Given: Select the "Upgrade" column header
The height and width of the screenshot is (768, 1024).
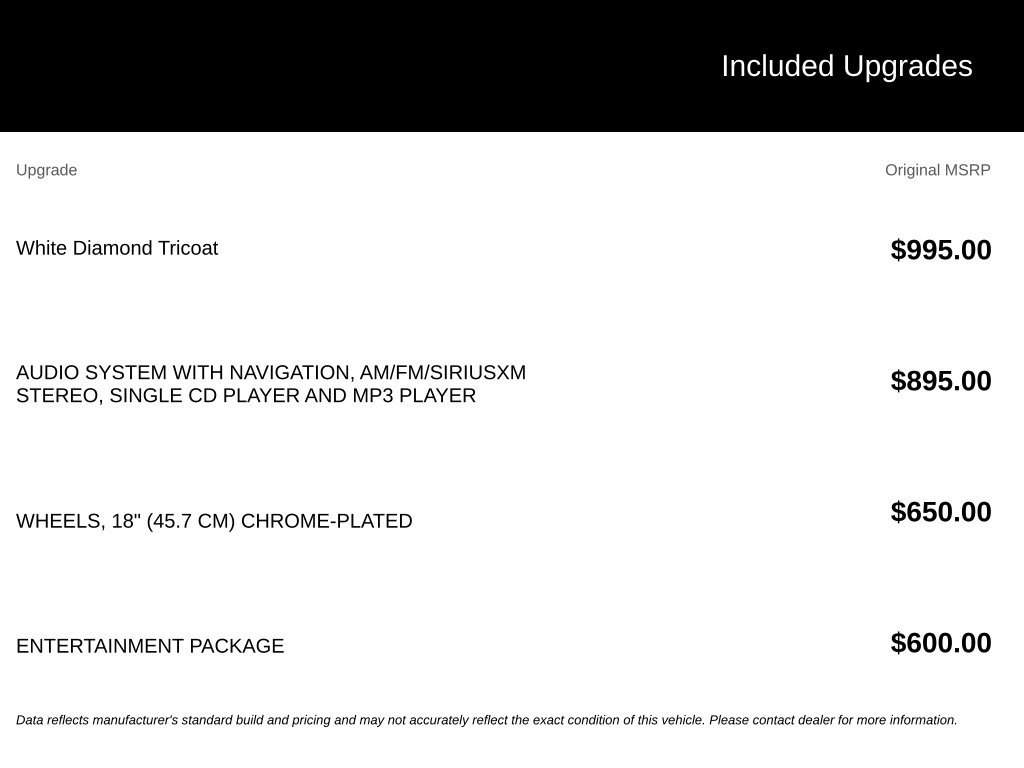Looking at the screenshot, I should coord(46,170).
